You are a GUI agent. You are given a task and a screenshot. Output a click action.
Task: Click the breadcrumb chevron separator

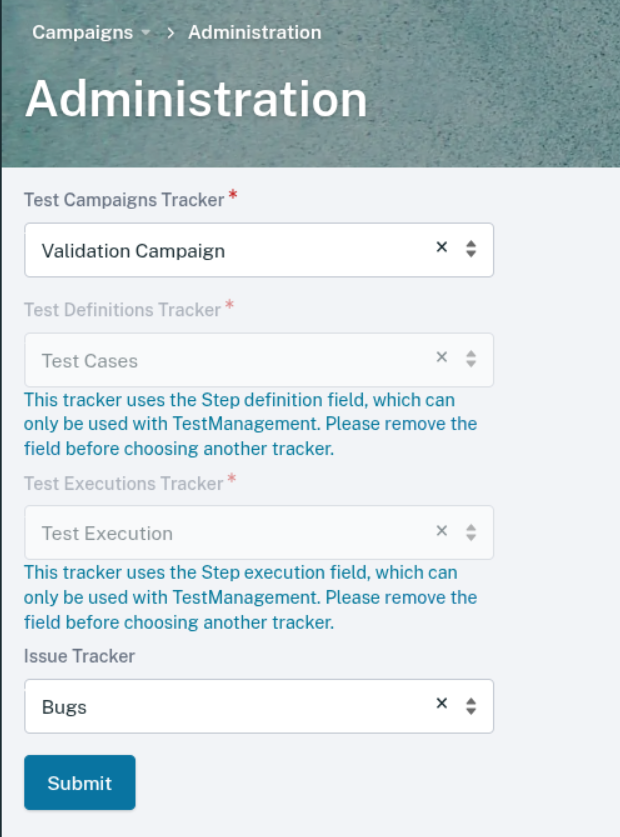click(171, 33)
